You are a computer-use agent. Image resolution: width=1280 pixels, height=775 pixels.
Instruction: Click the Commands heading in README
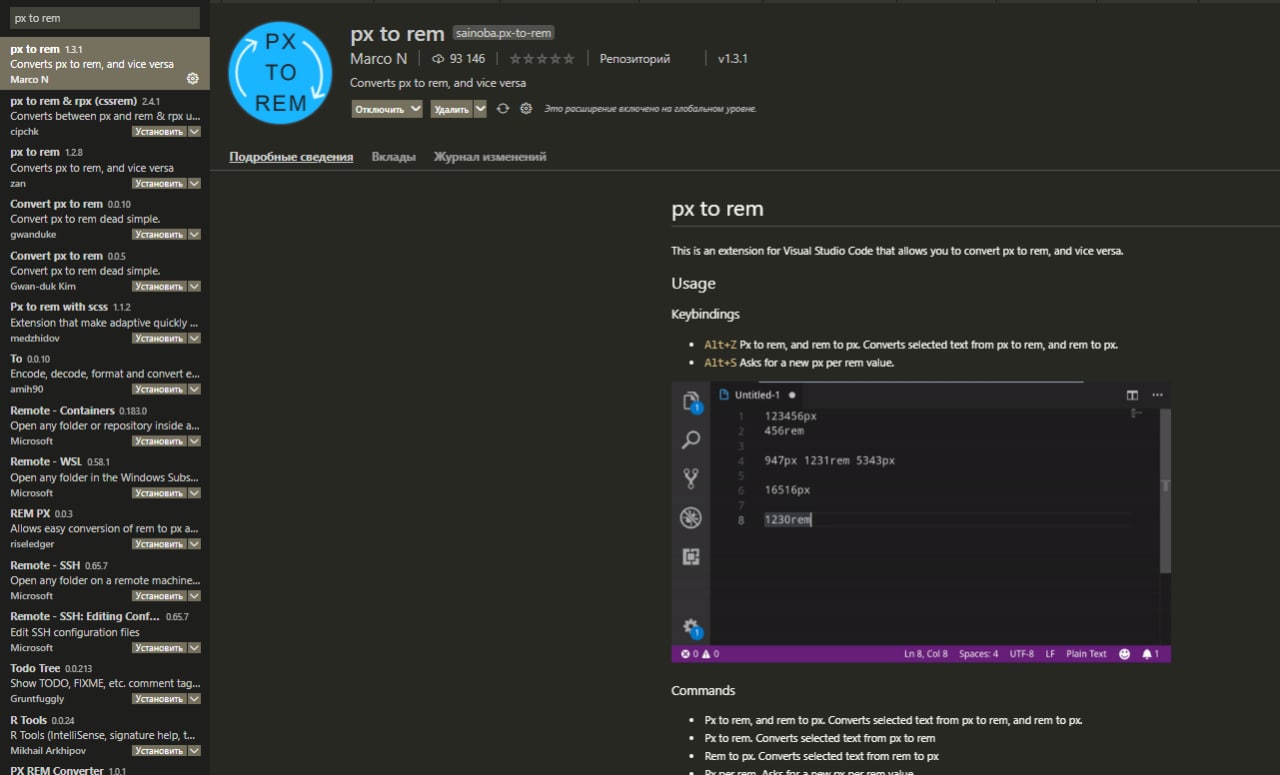pos(703,691)
